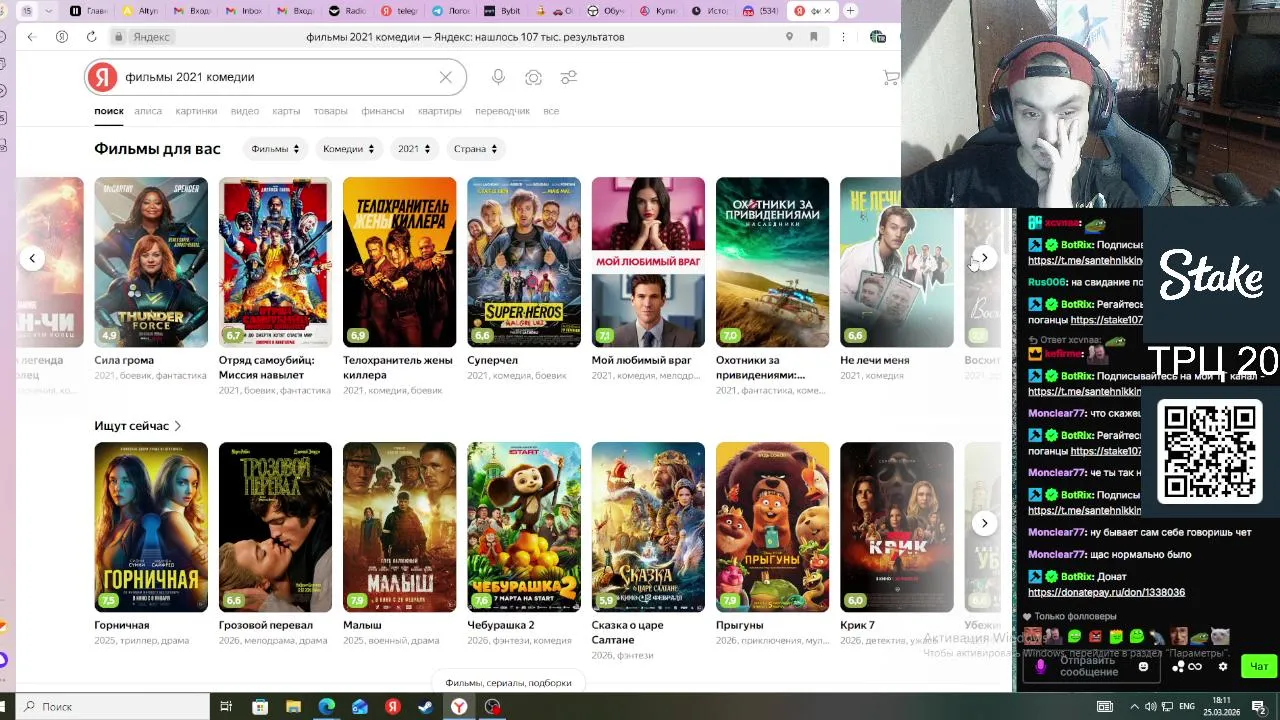Open the Малыш movie poster

399,527
